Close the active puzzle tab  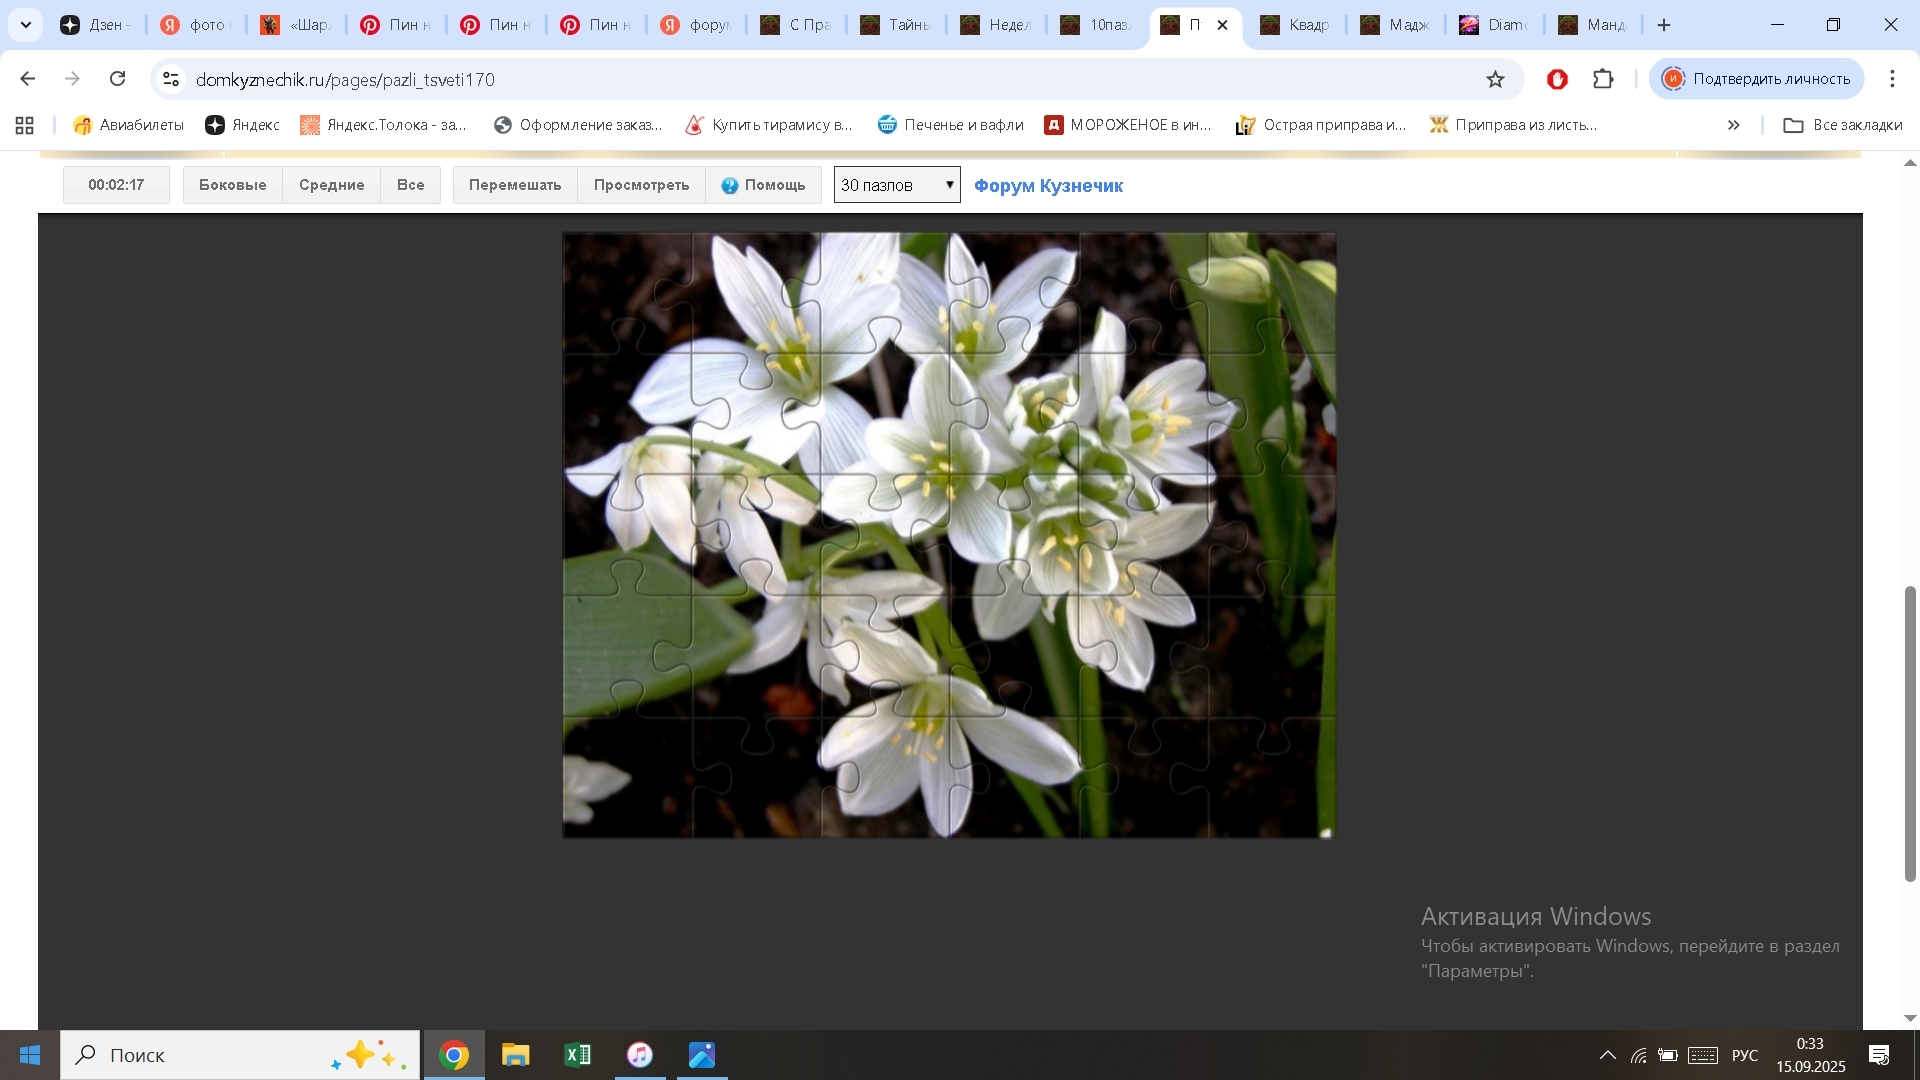(1222, 25)
